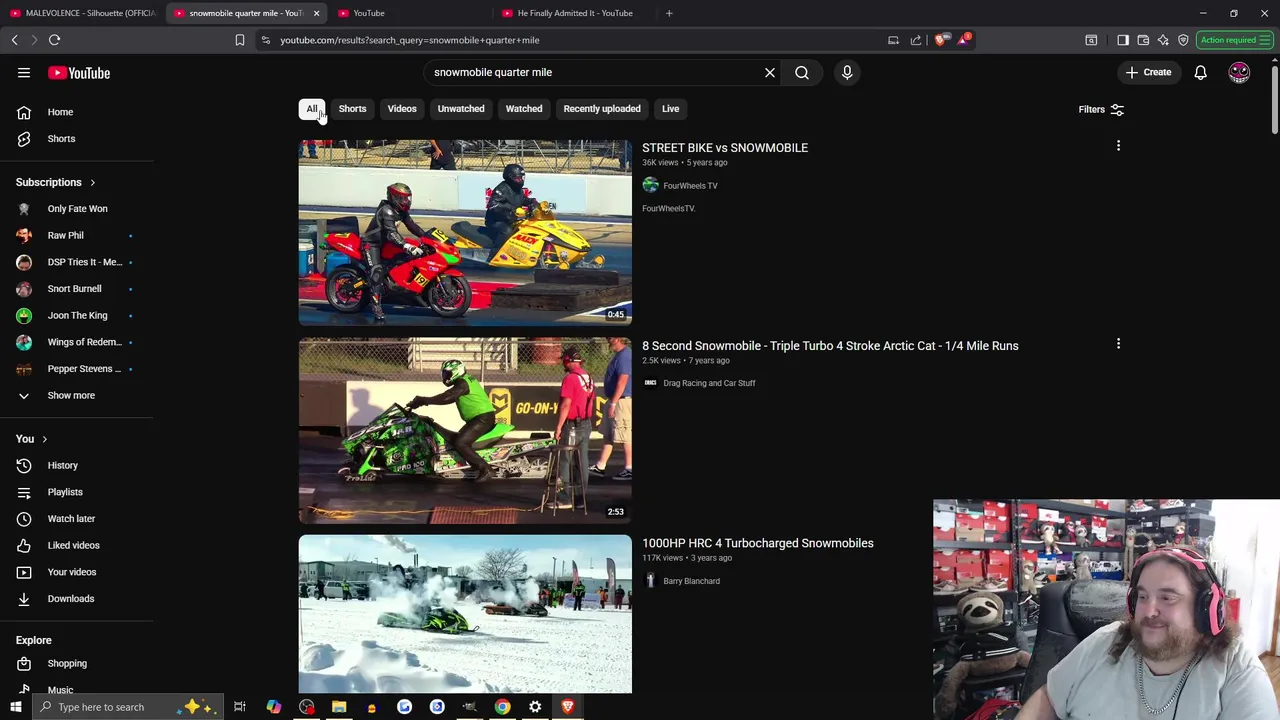Viewport: 1280px width, 720px height.
Task: Open Windows Start menu
Action: tap(15, 707)
